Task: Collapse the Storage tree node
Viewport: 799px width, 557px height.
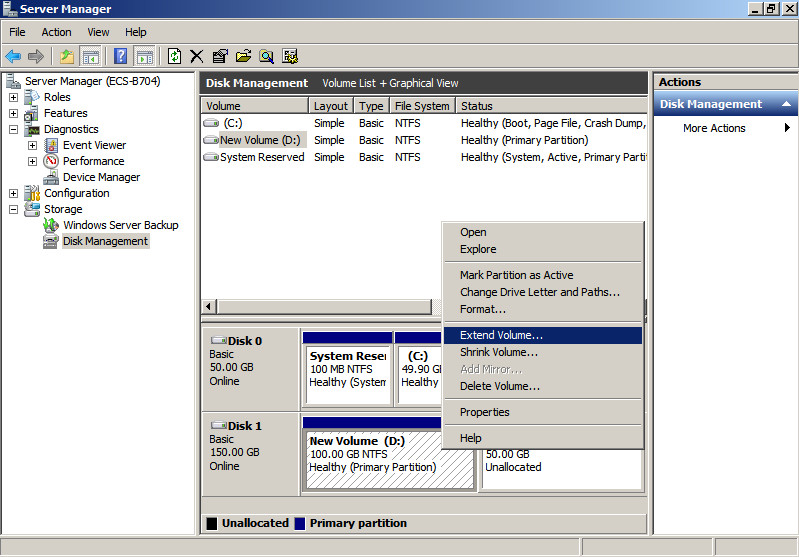Action: point(13,209)
